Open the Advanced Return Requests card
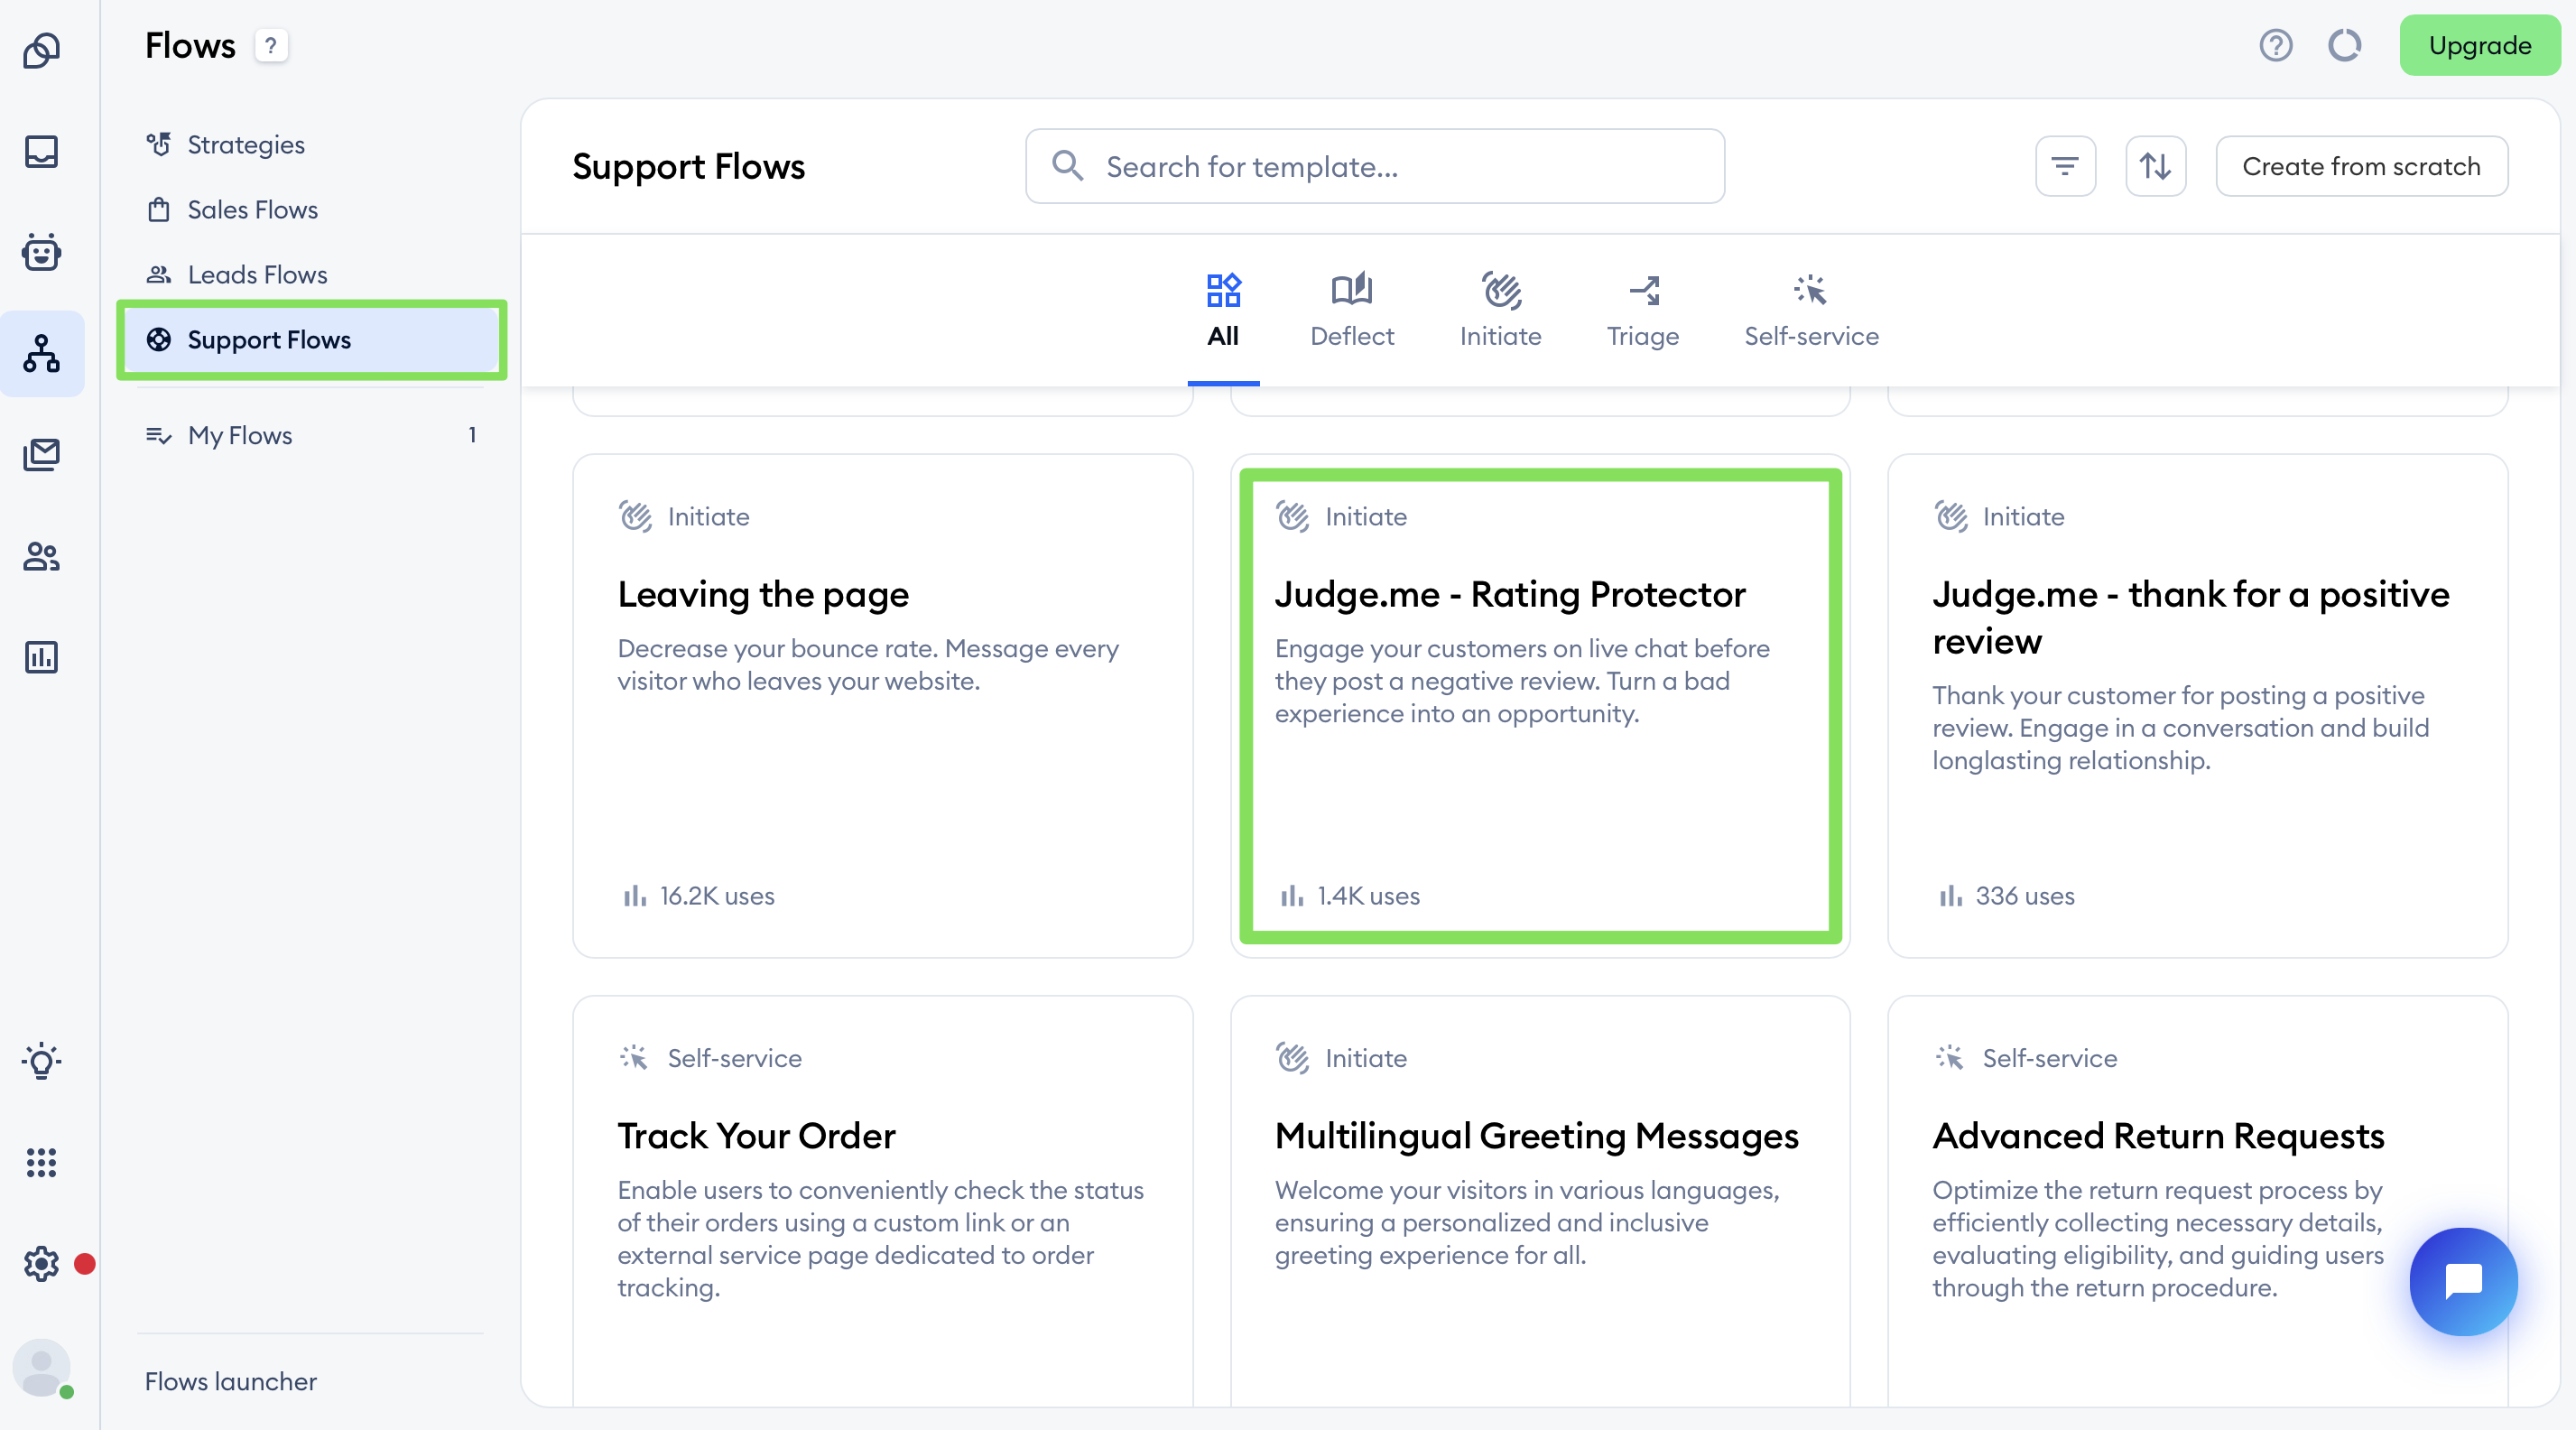This screenshot has width=2576, height=1430. 2197,1201
